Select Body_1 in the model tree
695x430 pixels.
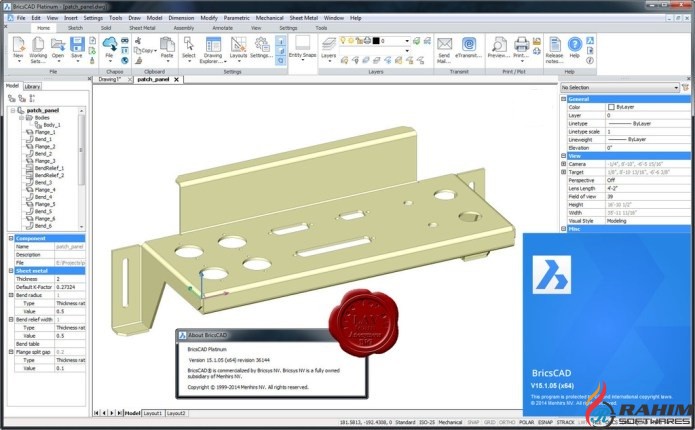coord(51,125)
